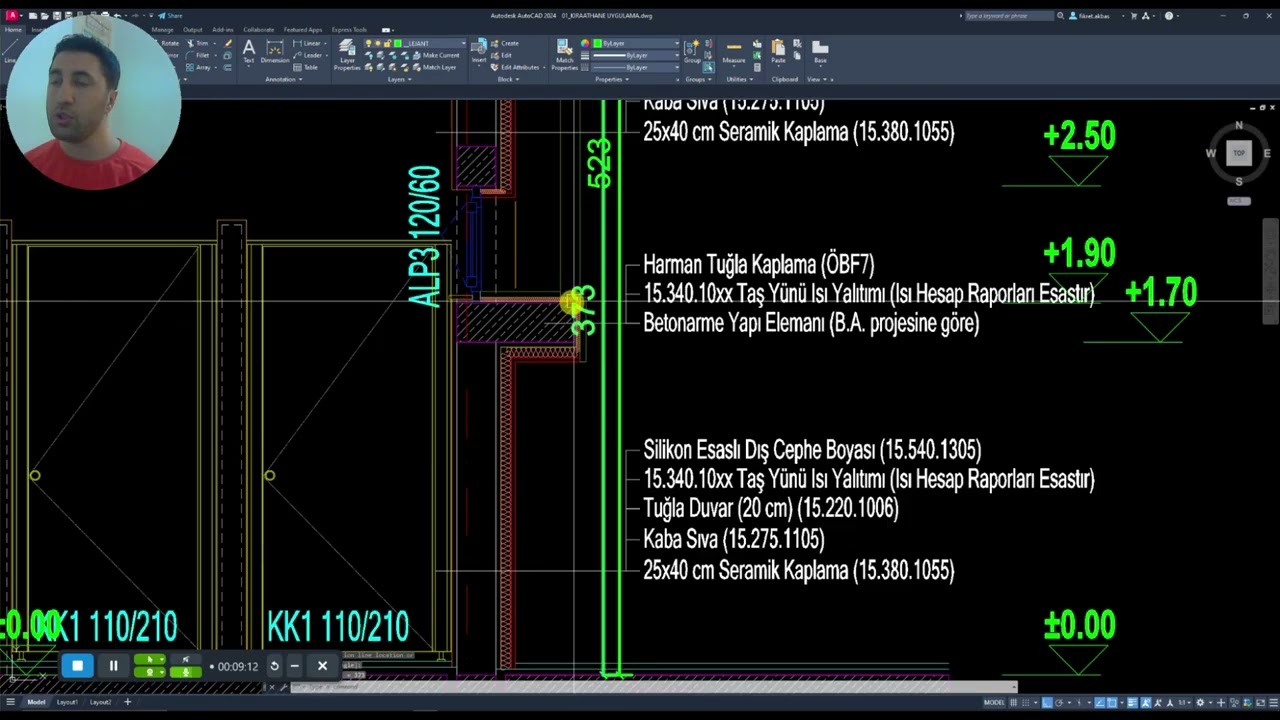Toggle the MODEL space status button
The image size is (1280, 720).
point(995,702)
